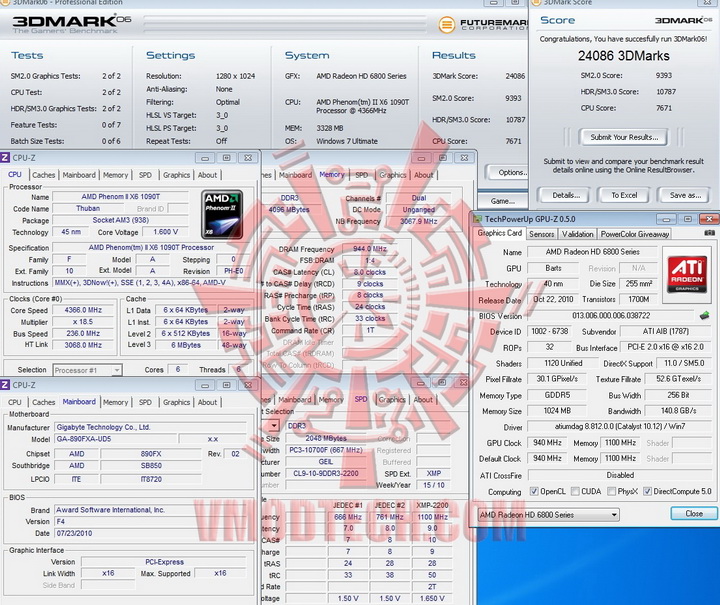The width and height of the screenshot is (720, 605).
Task: Switch to Caches tab in top CPU-Z window
Action: click(44, 175)
